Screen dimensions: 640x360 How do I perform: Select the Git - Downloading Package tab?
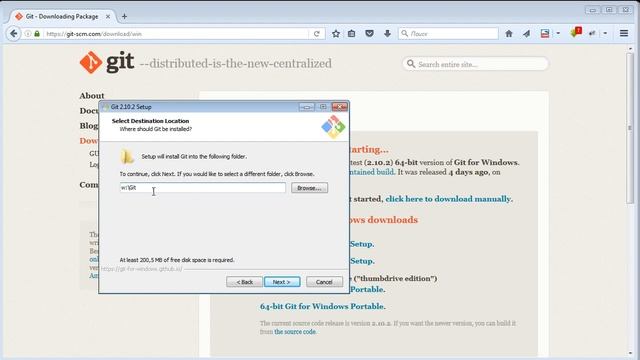coord(62,16)
